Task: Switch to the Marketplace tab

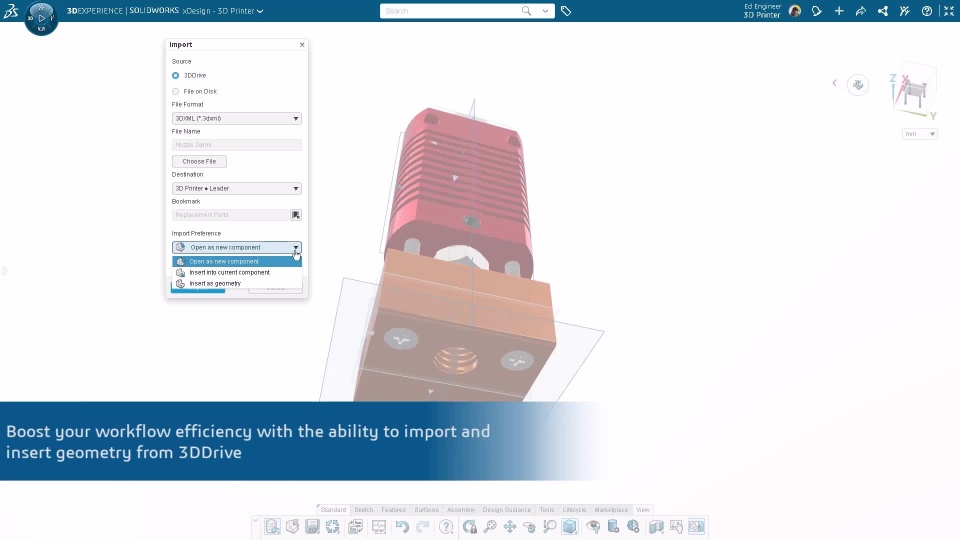Action: [x=611, y=509]
